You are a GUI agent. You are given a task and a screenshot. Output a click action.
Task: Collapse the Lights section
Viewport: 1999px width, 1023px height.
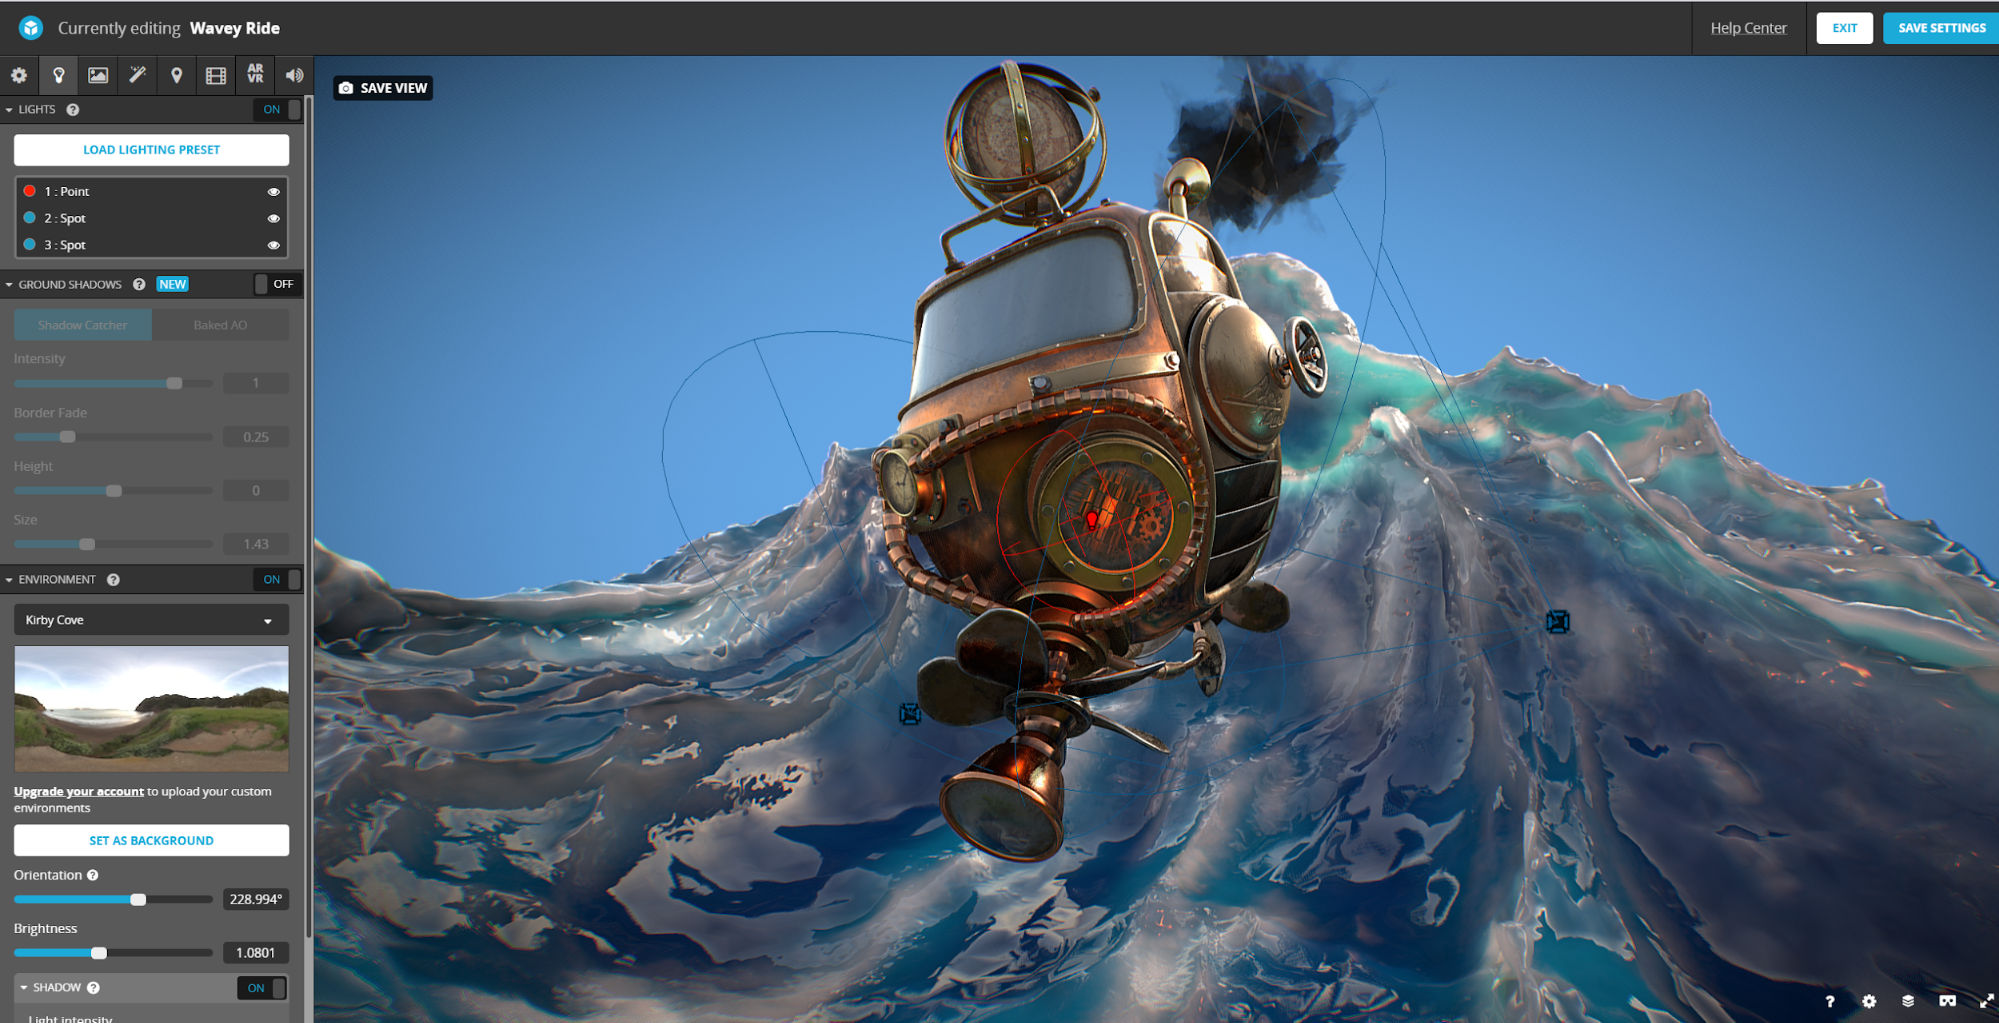tap(10, 110)
